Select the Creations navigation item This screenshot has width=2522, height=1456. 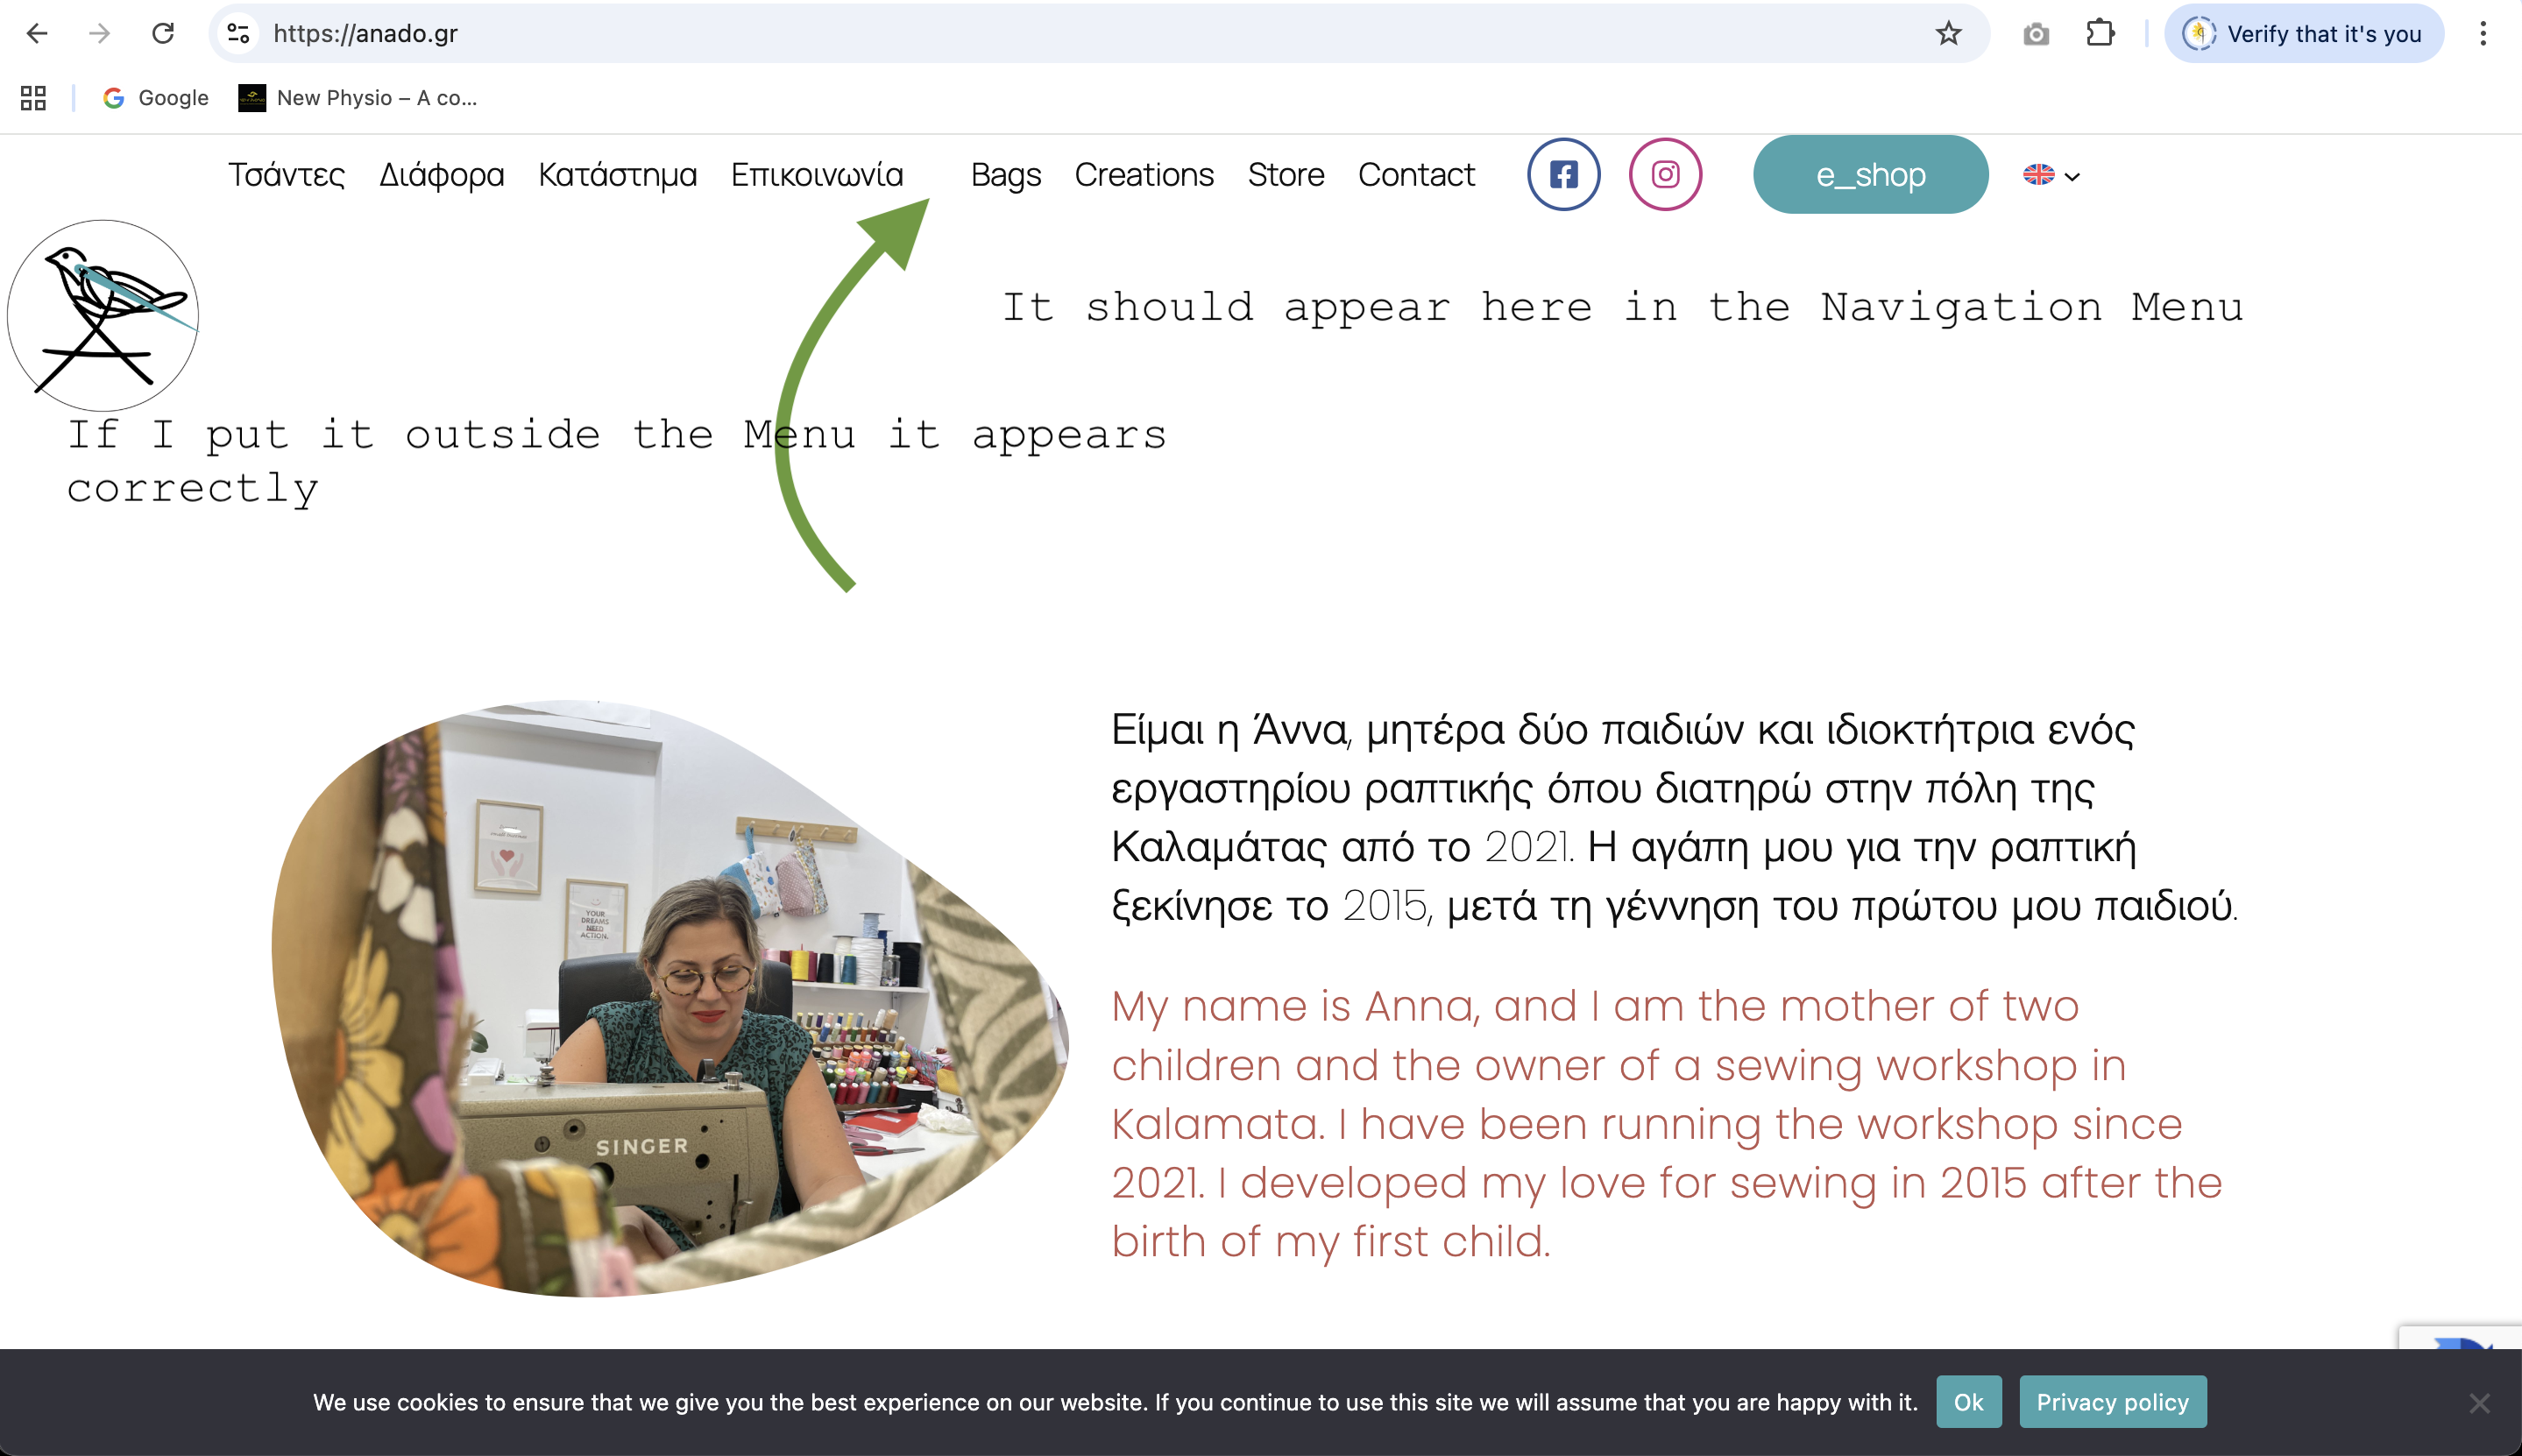[1144, 175]
